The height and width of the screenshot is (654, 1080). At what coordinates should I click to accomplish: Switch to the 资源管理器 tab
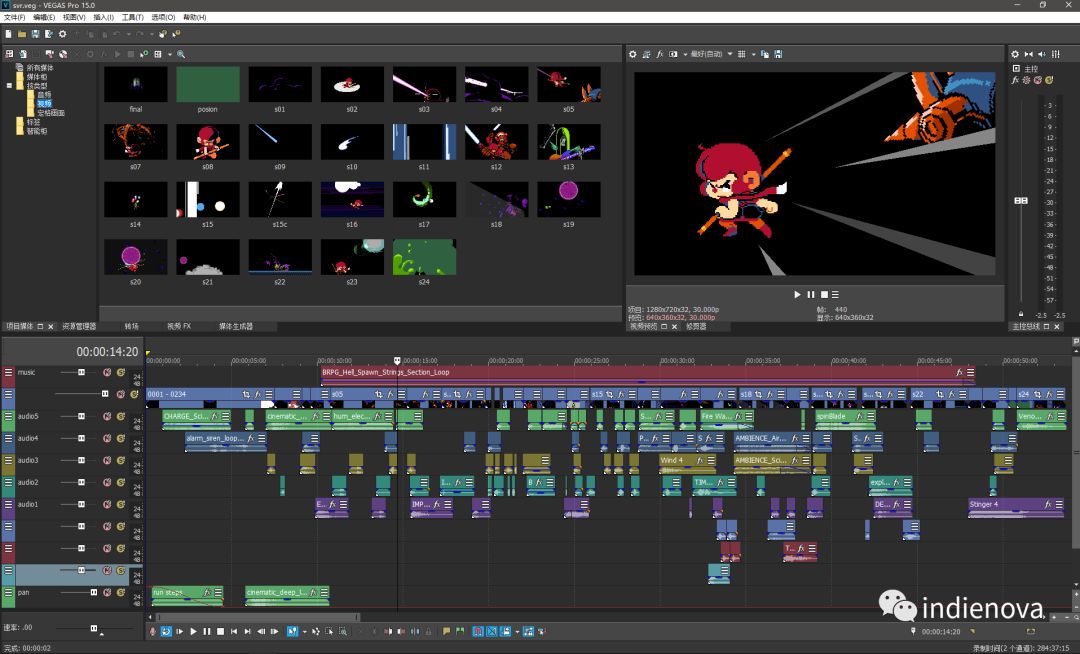79,326
